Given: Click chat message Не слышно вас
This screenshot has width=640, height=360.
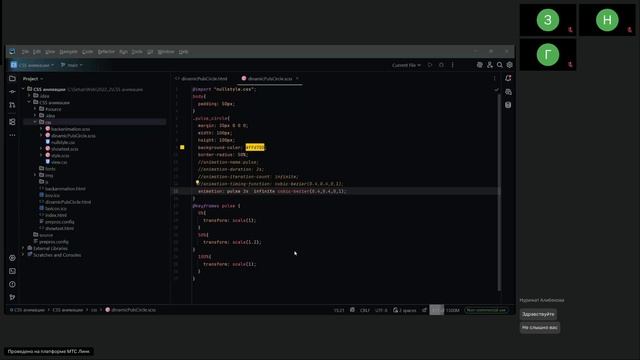Looking at the screenshot, I should 540,327.
